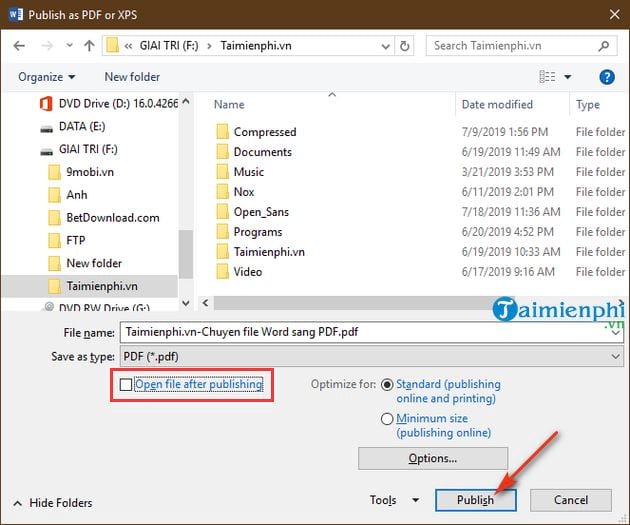This screenshot has width=630, height=525.
Task: Click the breadcrumb chevron after GIAI TRI
Action: tap(209, 46)
